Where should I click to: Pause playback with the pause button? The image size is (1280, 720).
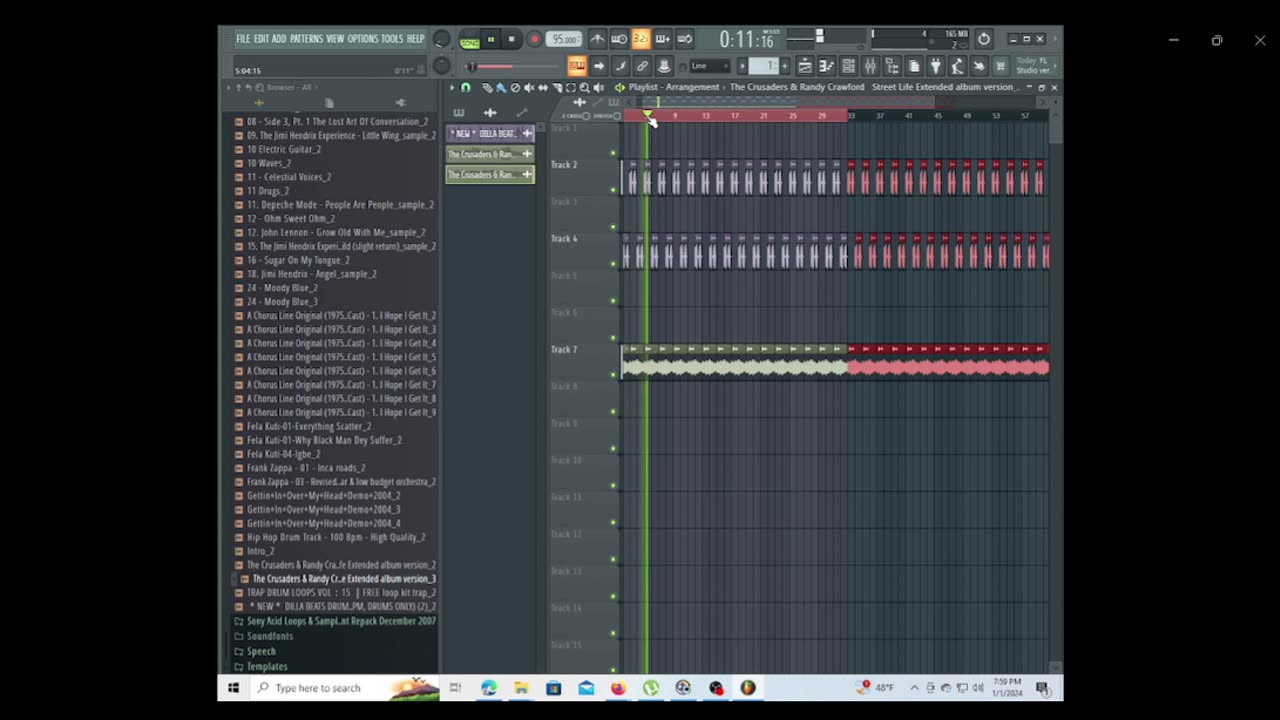click(x=491, y=39)
